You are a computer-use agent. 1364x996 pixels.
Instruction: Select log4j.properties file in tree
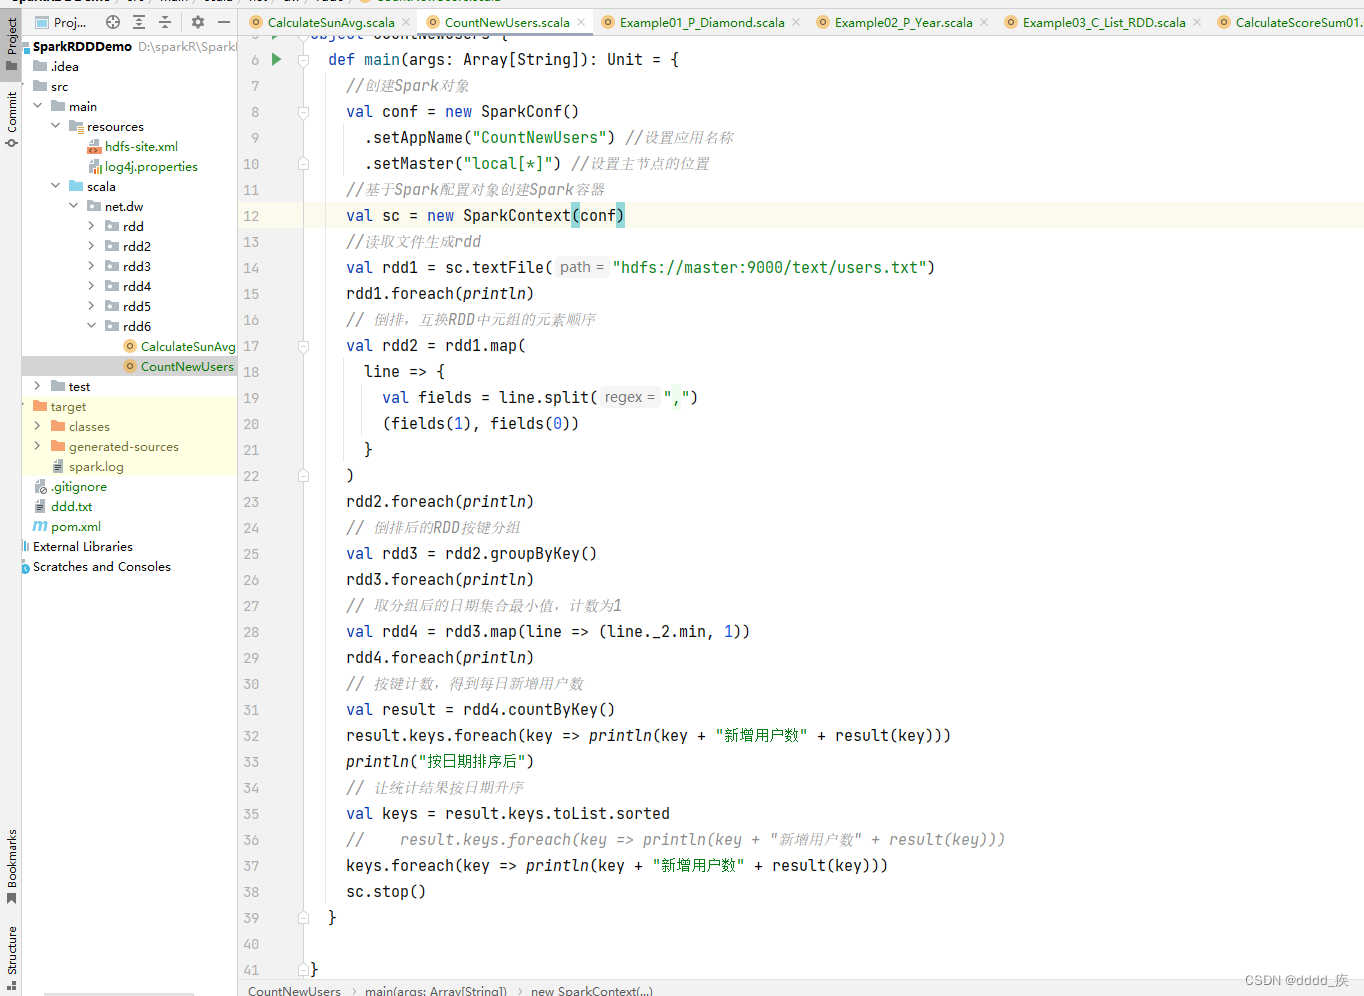pos(143,167)
